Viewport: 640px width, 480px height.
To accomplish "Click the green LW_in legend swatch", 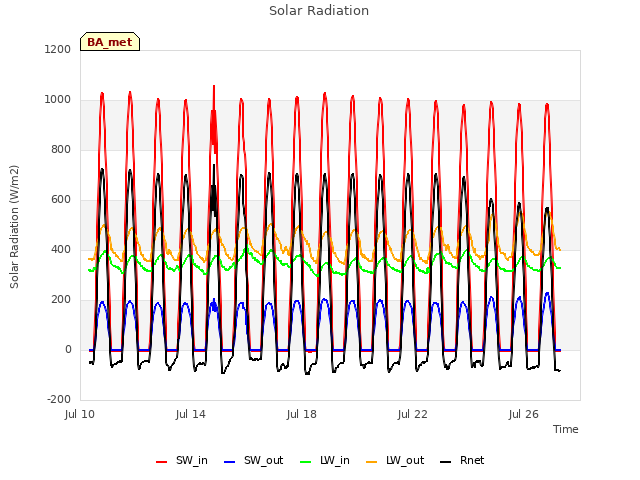I will pos(306,462).
